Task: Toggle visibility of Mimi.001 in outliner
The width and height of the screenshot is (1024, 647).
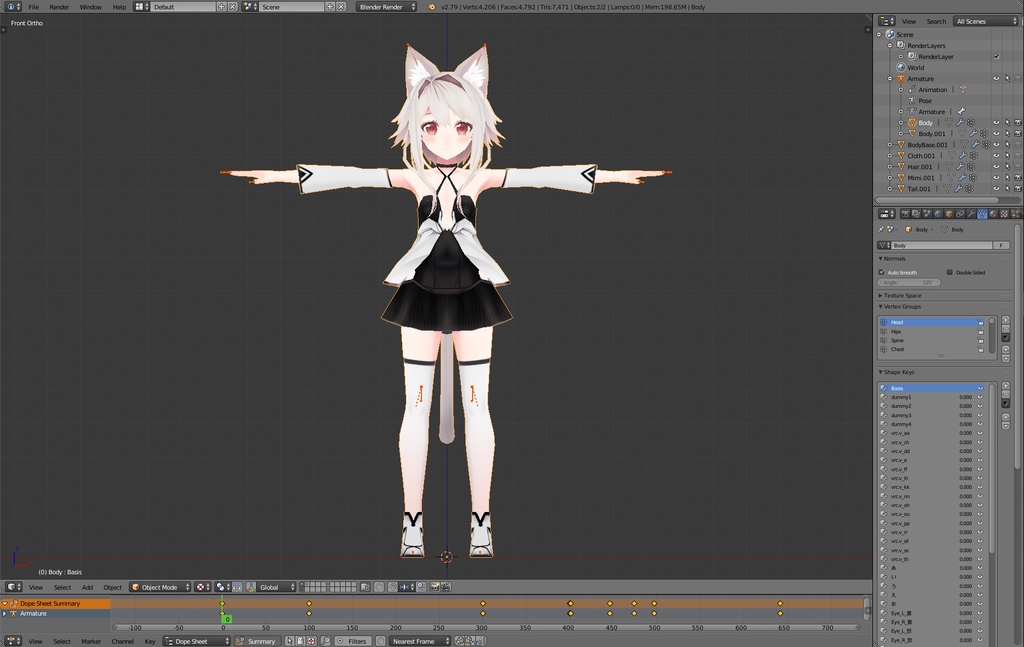Action: [997, 178]
